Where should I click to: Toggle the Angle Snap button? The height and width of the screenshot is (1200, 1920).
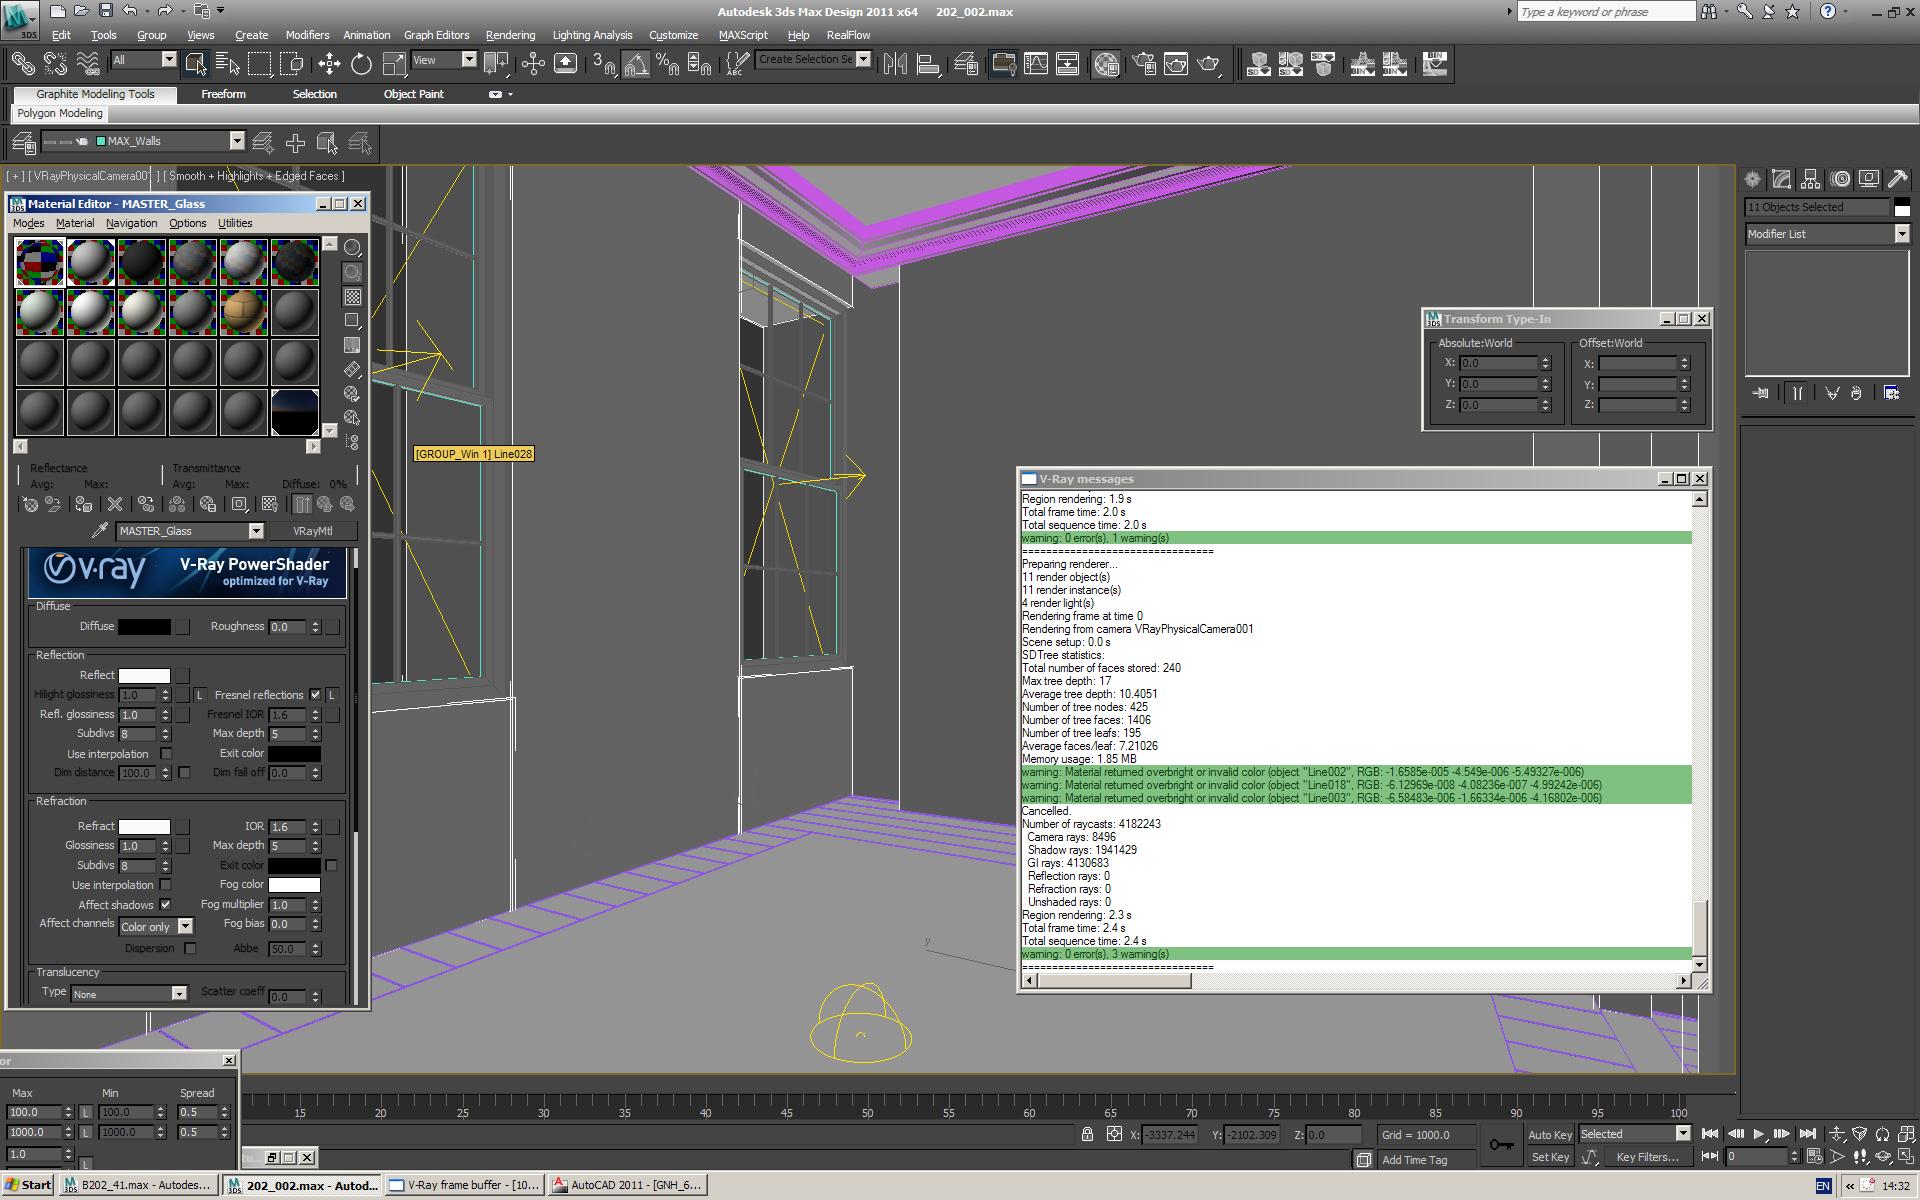click(x=636, y=64)
